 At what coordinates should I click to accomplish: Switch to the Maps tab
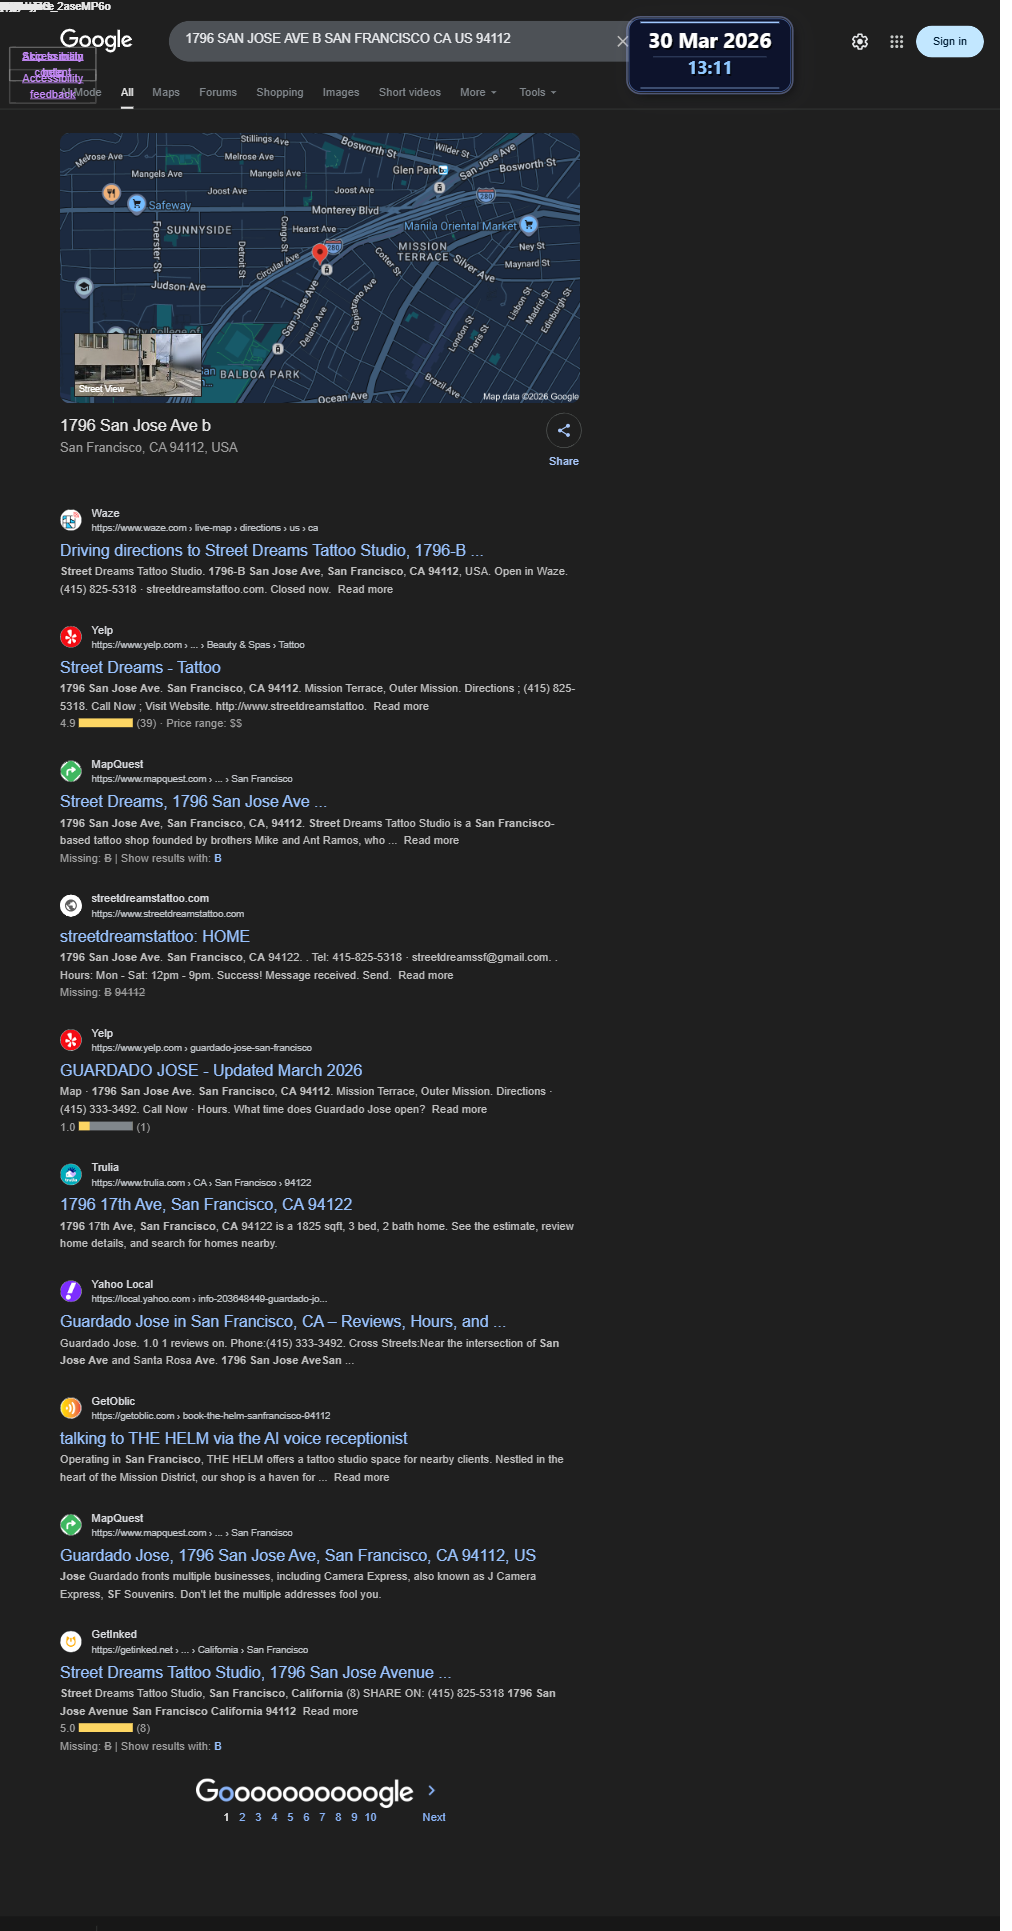(166, 92)
